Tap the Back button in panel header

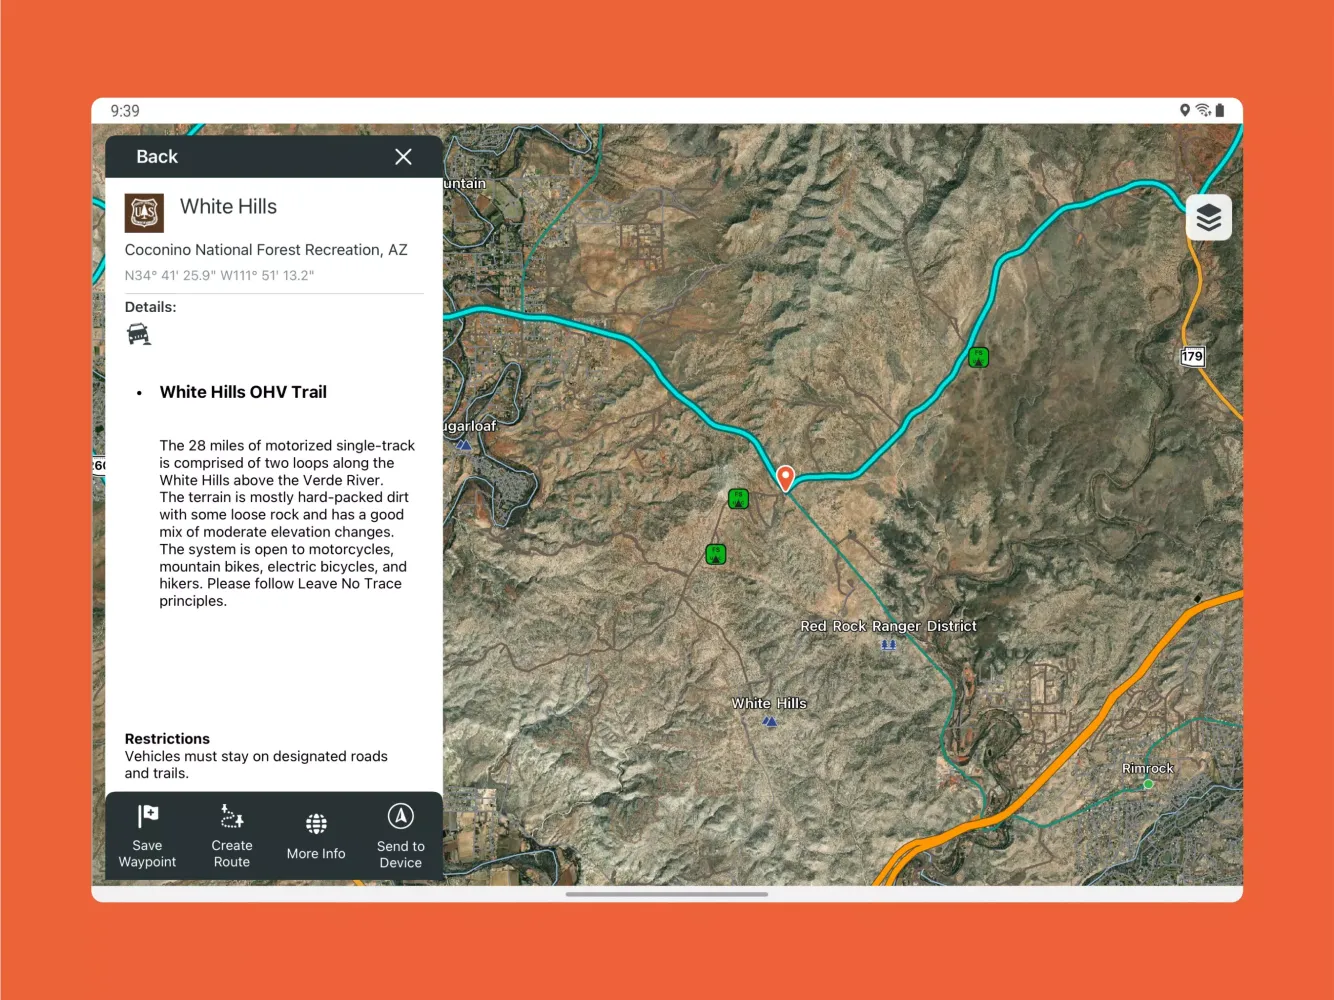(157, 157)
